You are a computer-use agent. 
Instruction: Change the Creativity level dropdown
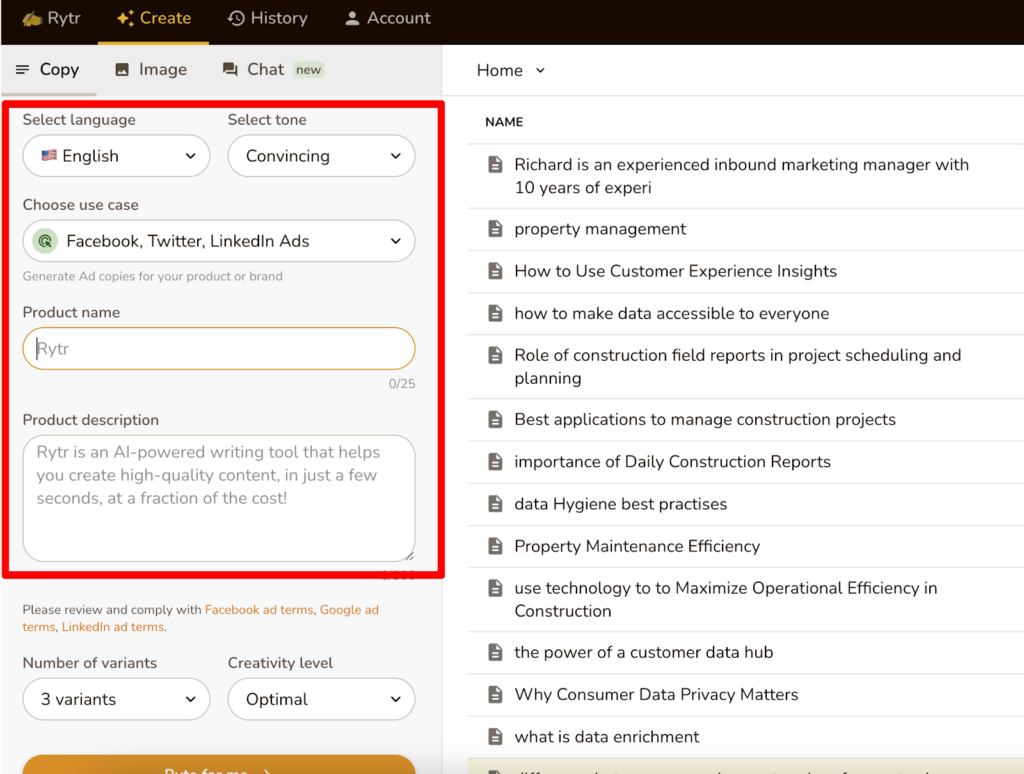coord(321,699)
